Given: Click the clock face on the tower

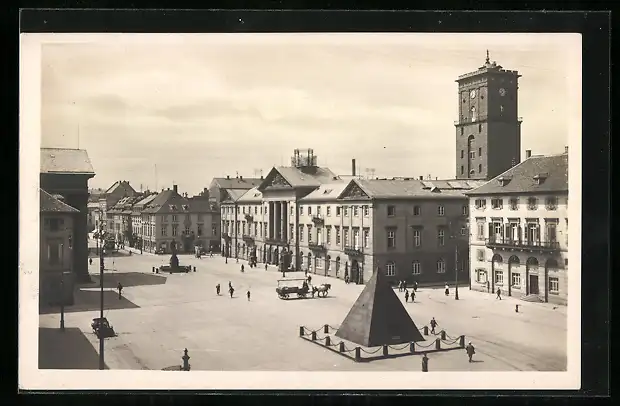Looking at the screenshot, I should tap(472, 96).
